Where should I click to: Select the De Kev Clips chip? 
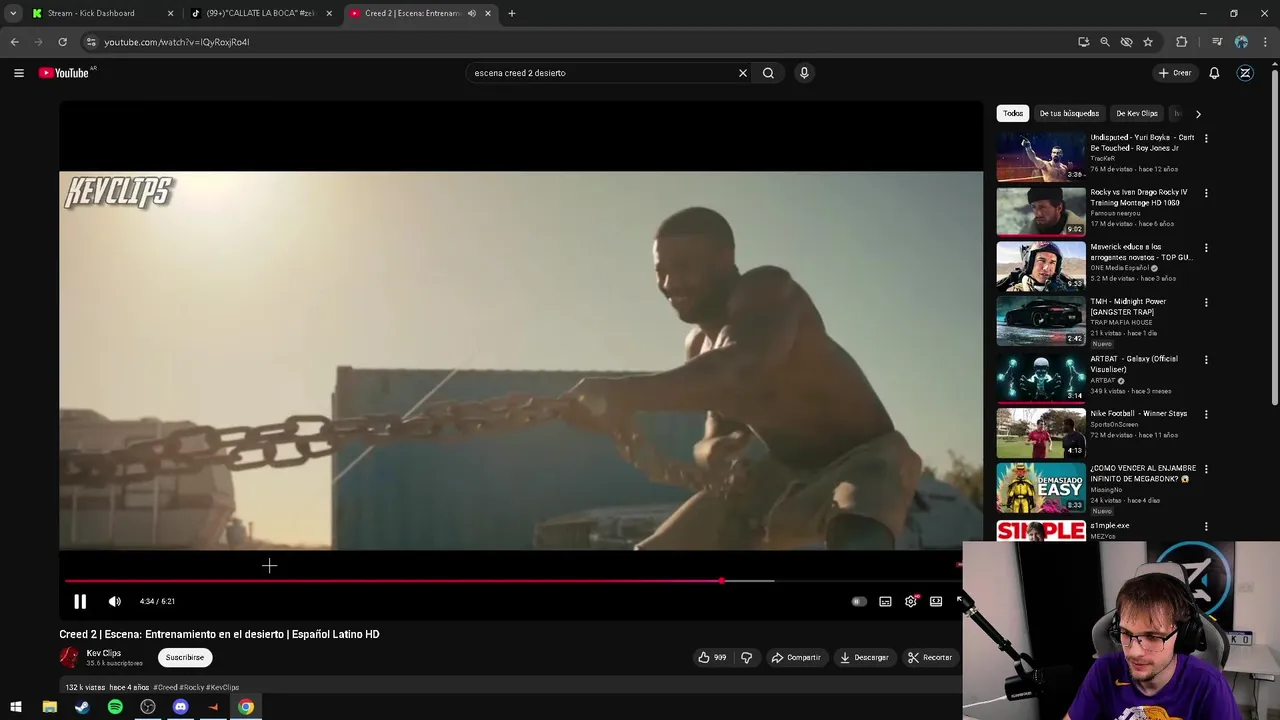coord(1137,113)
